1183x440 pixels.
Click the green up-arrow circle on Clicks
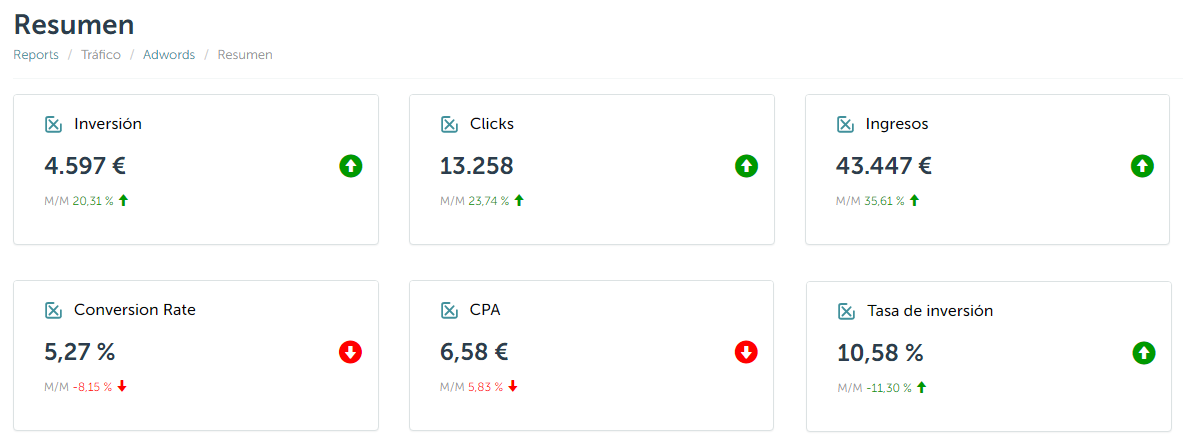(x=746, y=166)
